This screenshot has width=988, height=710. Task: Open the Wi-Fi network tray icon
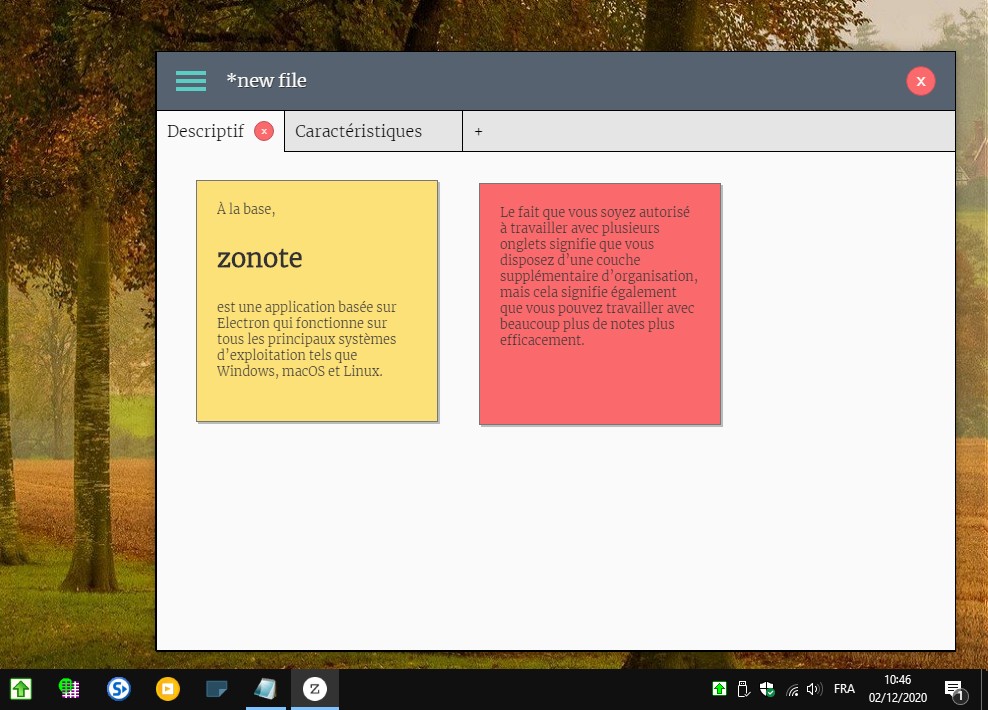pyautogui.click(x=792, y=690)
